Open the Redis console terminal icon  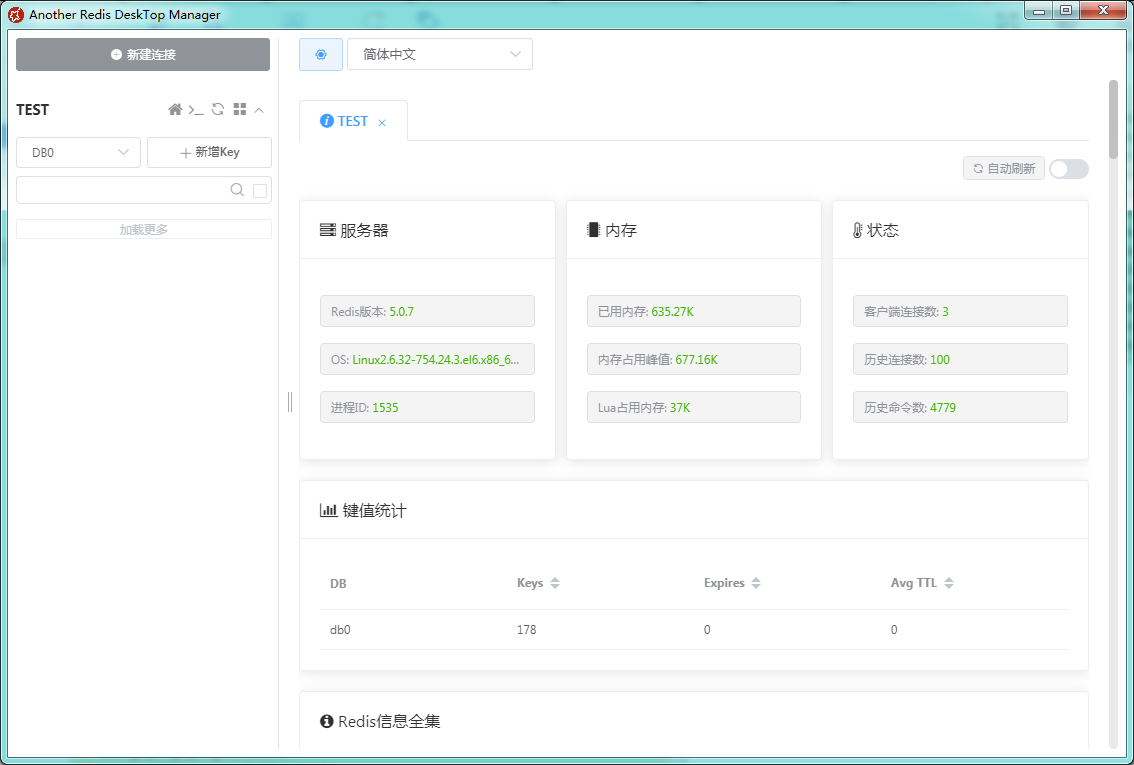(196, 109)
